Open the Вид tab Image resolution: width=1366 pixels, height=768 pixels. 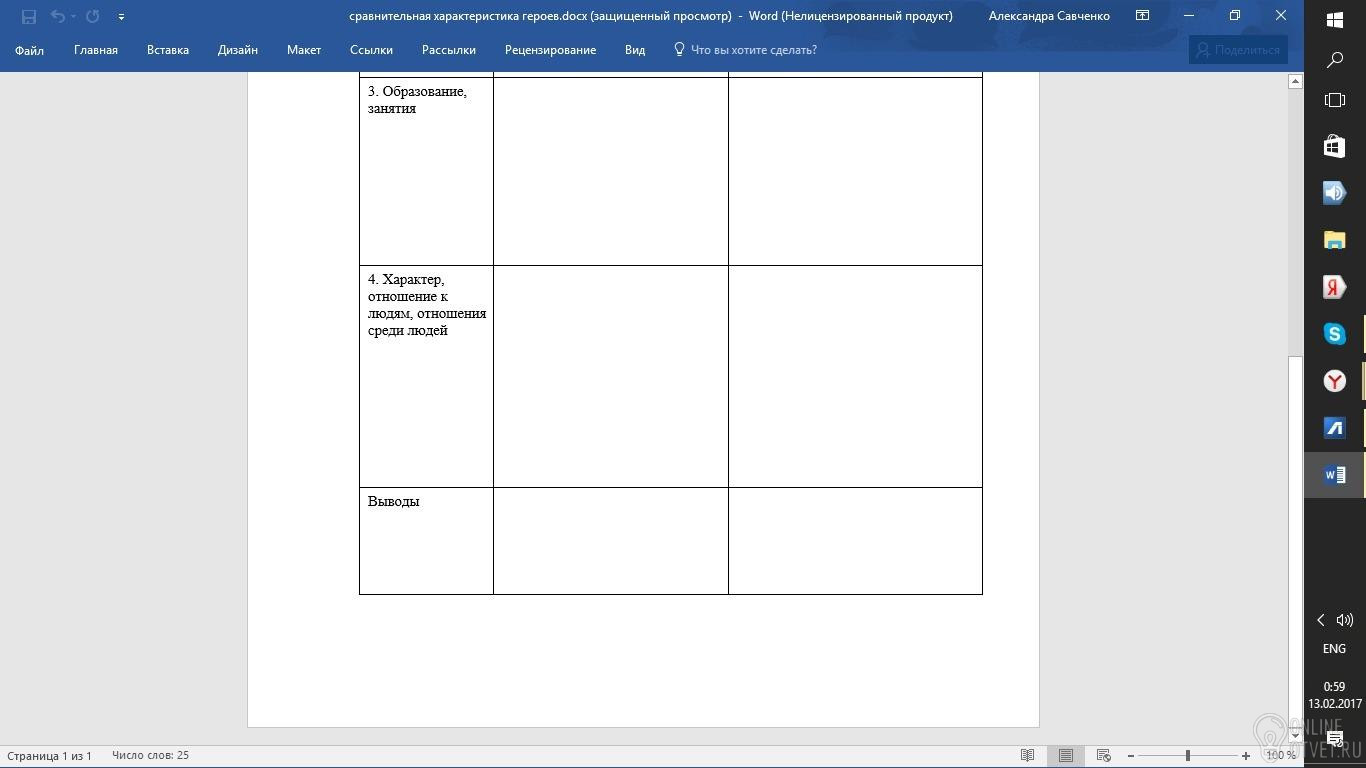click(635, 50)
